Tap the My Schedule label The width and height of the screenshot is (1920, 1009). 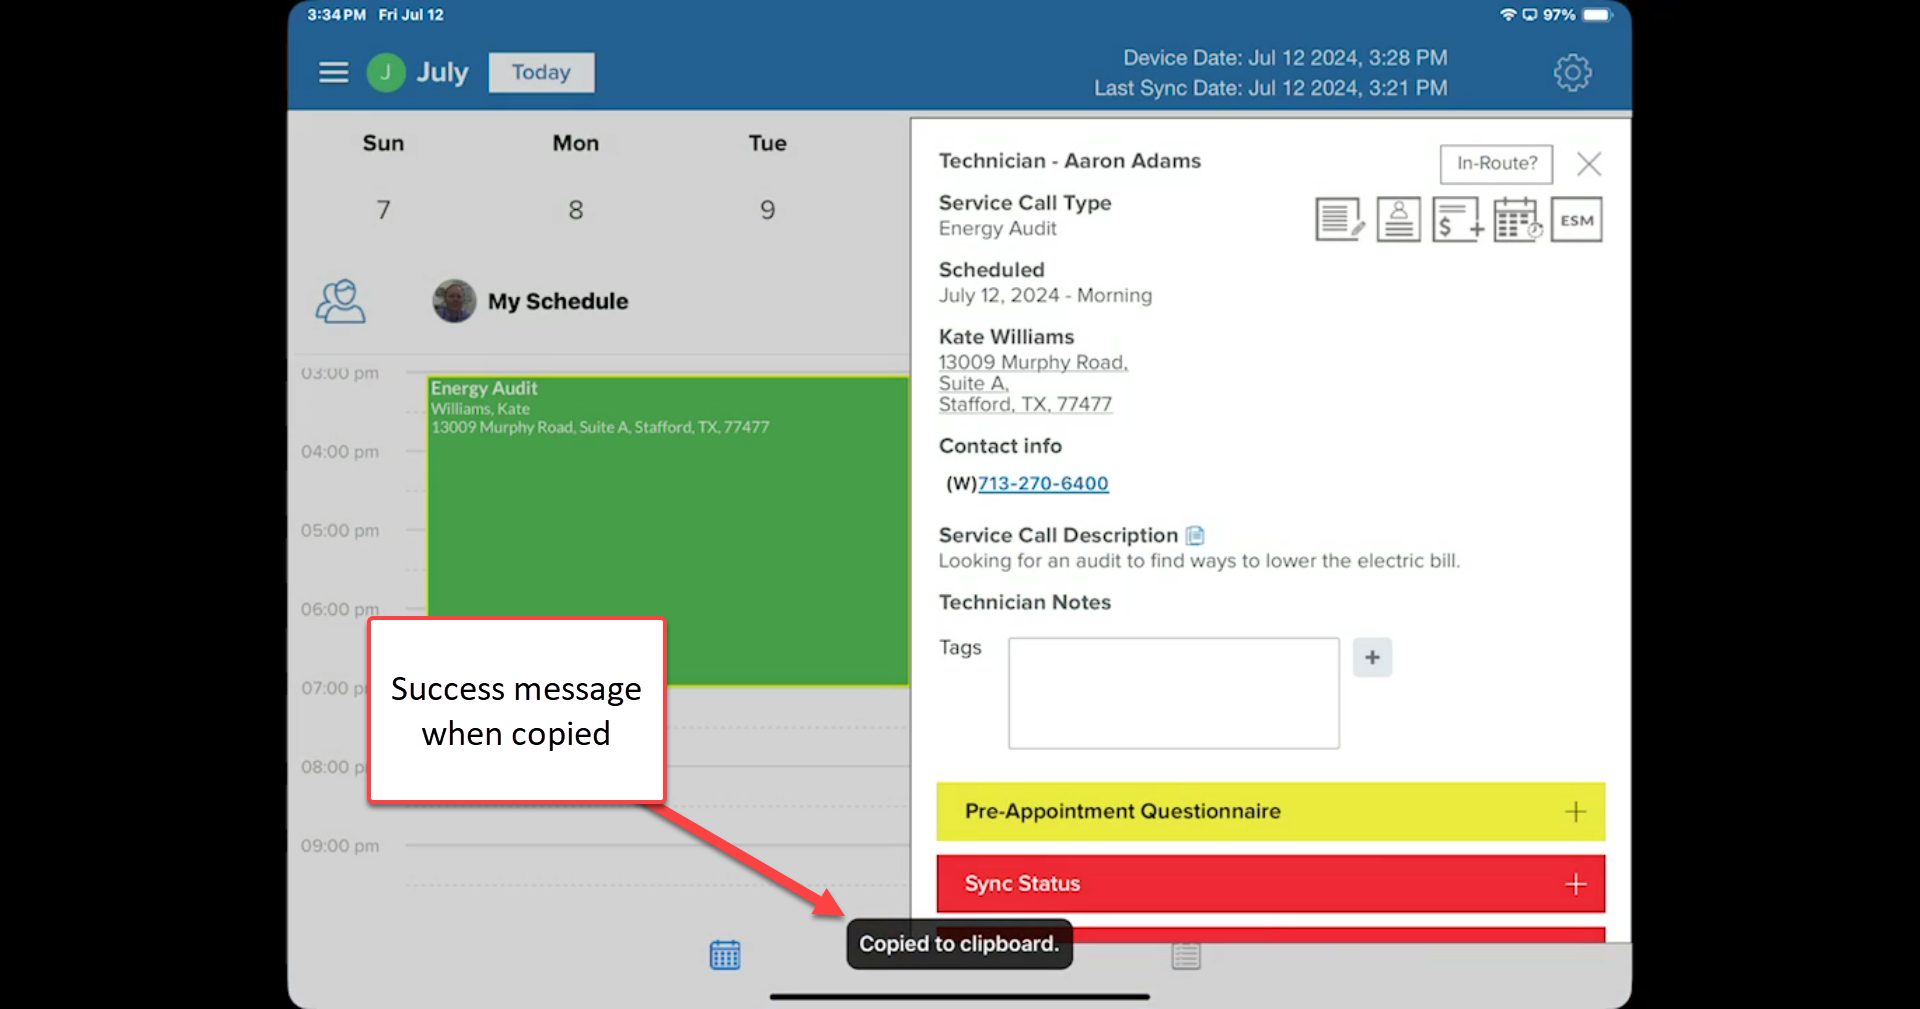point(558,301)
